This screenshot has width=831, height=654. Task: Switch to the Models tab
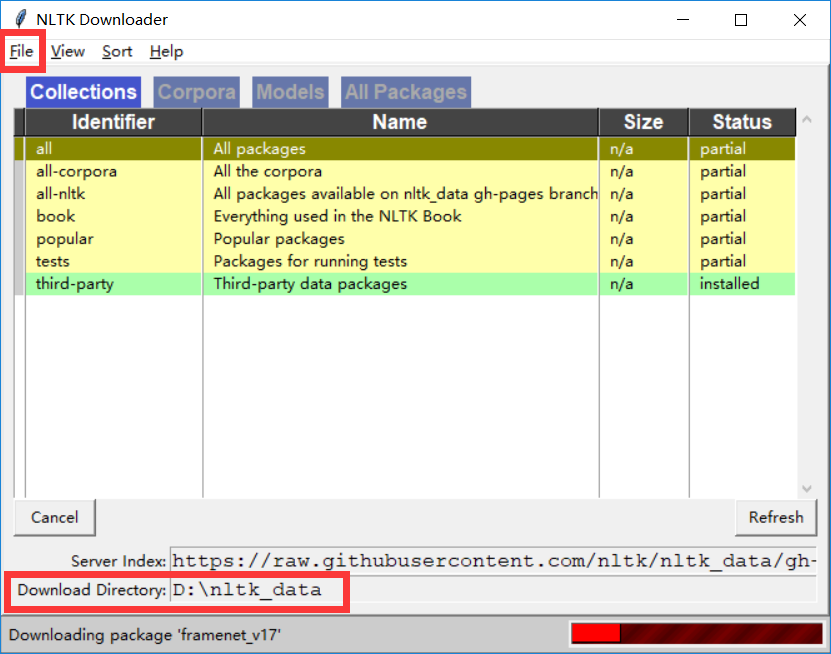click(x=289, y=91)
